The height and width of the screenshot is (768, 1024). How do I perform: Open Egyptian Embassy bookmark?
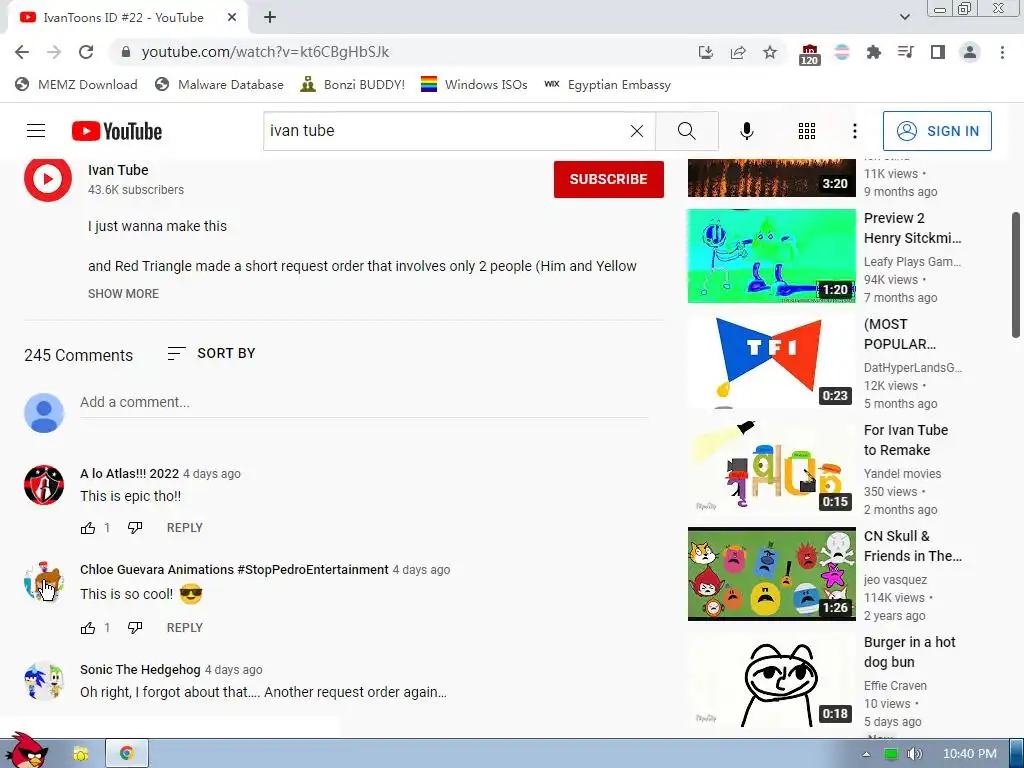click(x=607, y=85)
